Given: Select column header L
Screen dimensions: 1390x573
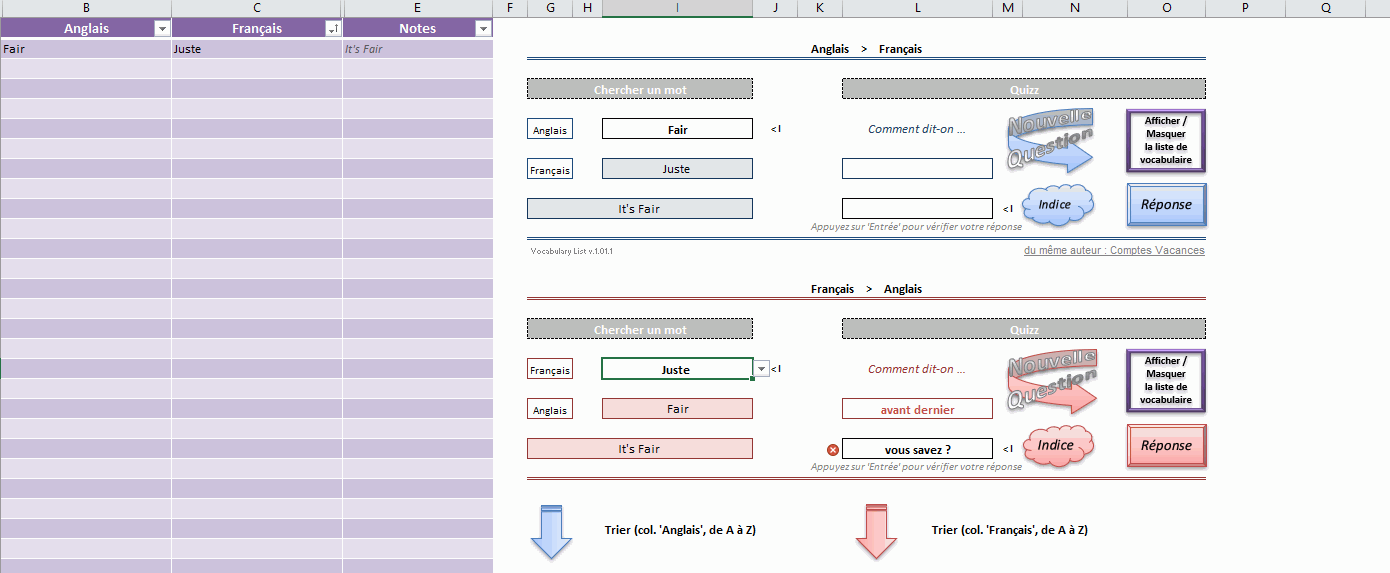Looking at the screenshot, I should click(917, 8).
